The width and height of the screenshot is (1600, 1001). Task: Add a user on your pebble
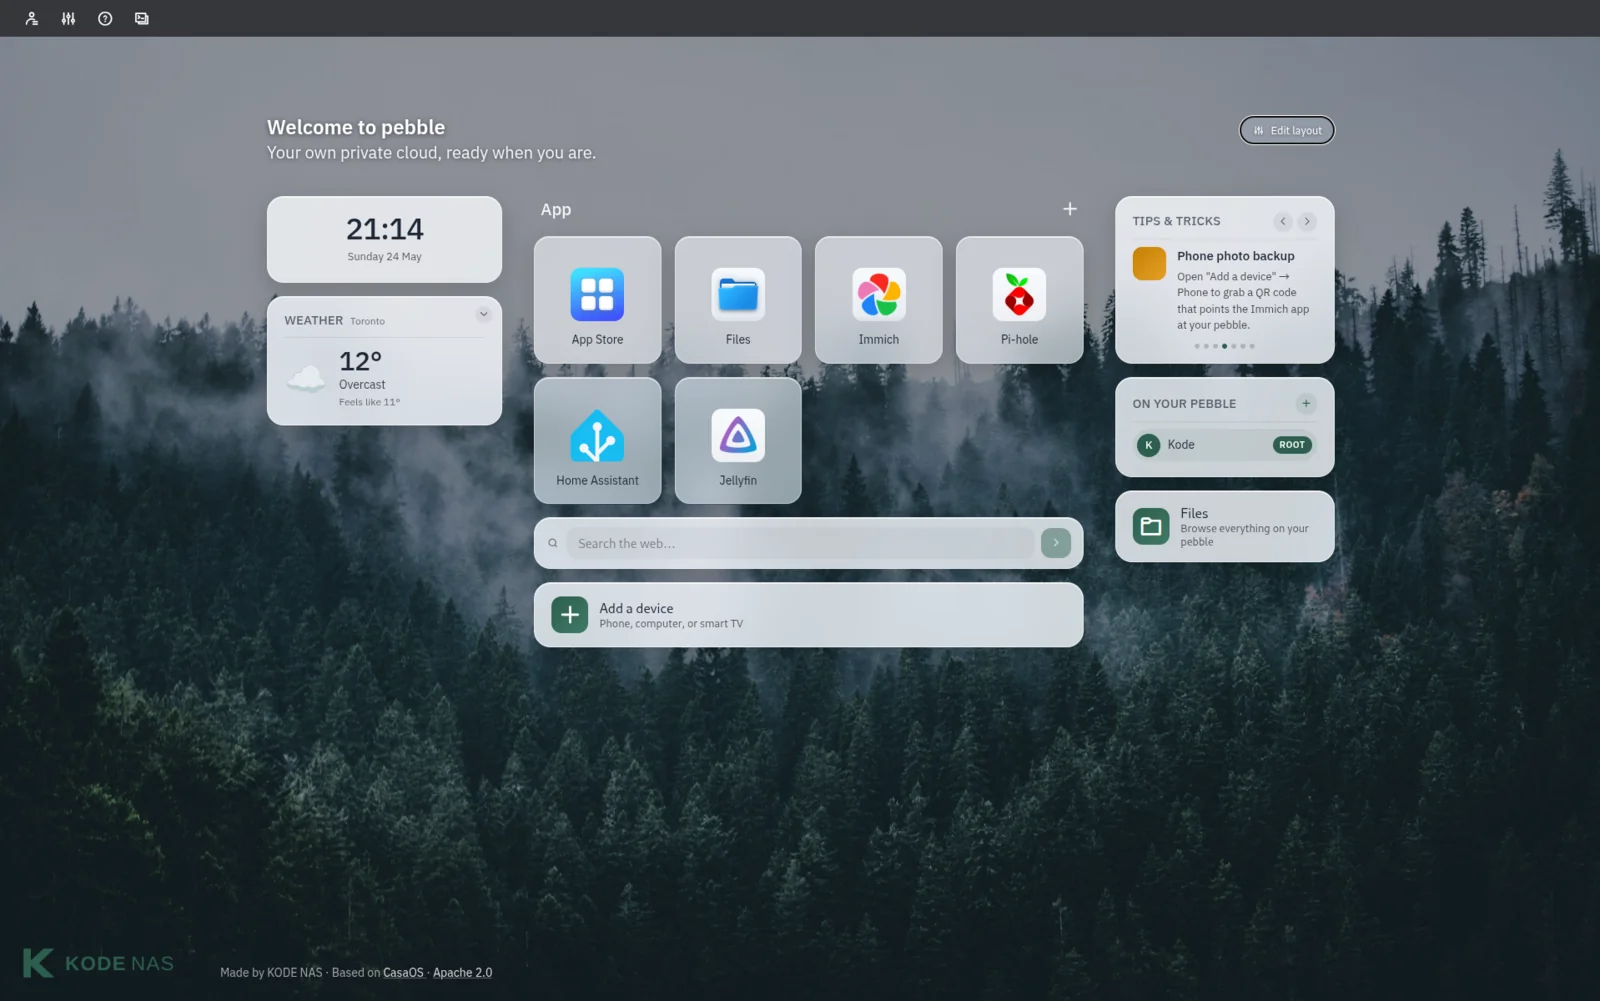coord(1306,403)
